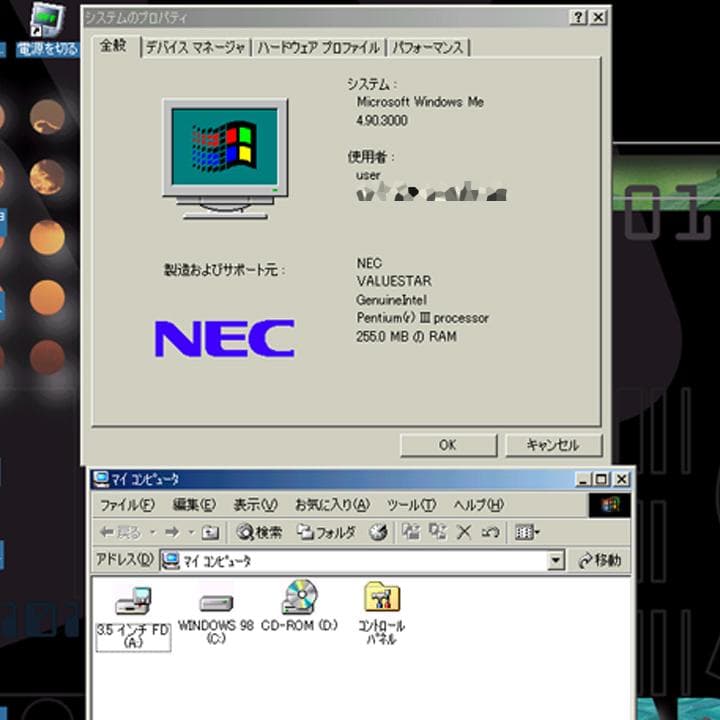The width and height of the screenshot is (720, 720).
Task: Click the Back arrow in My Computer toolbar
Action: (x=120, y=533)
